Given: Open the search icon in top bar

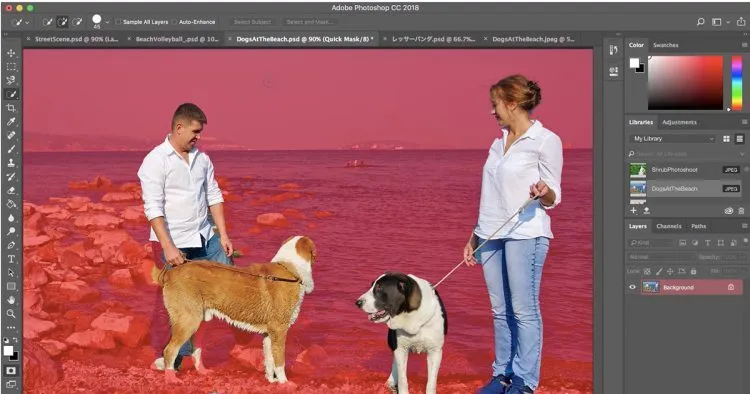Looking at the screenshot, I should 700,22.
